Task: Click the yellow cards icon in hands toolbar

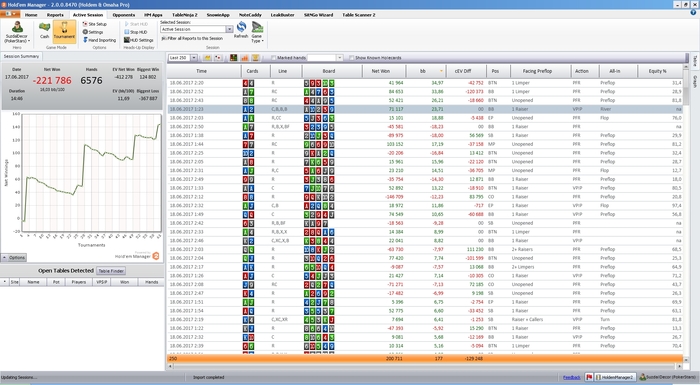Action: [207, 58]
